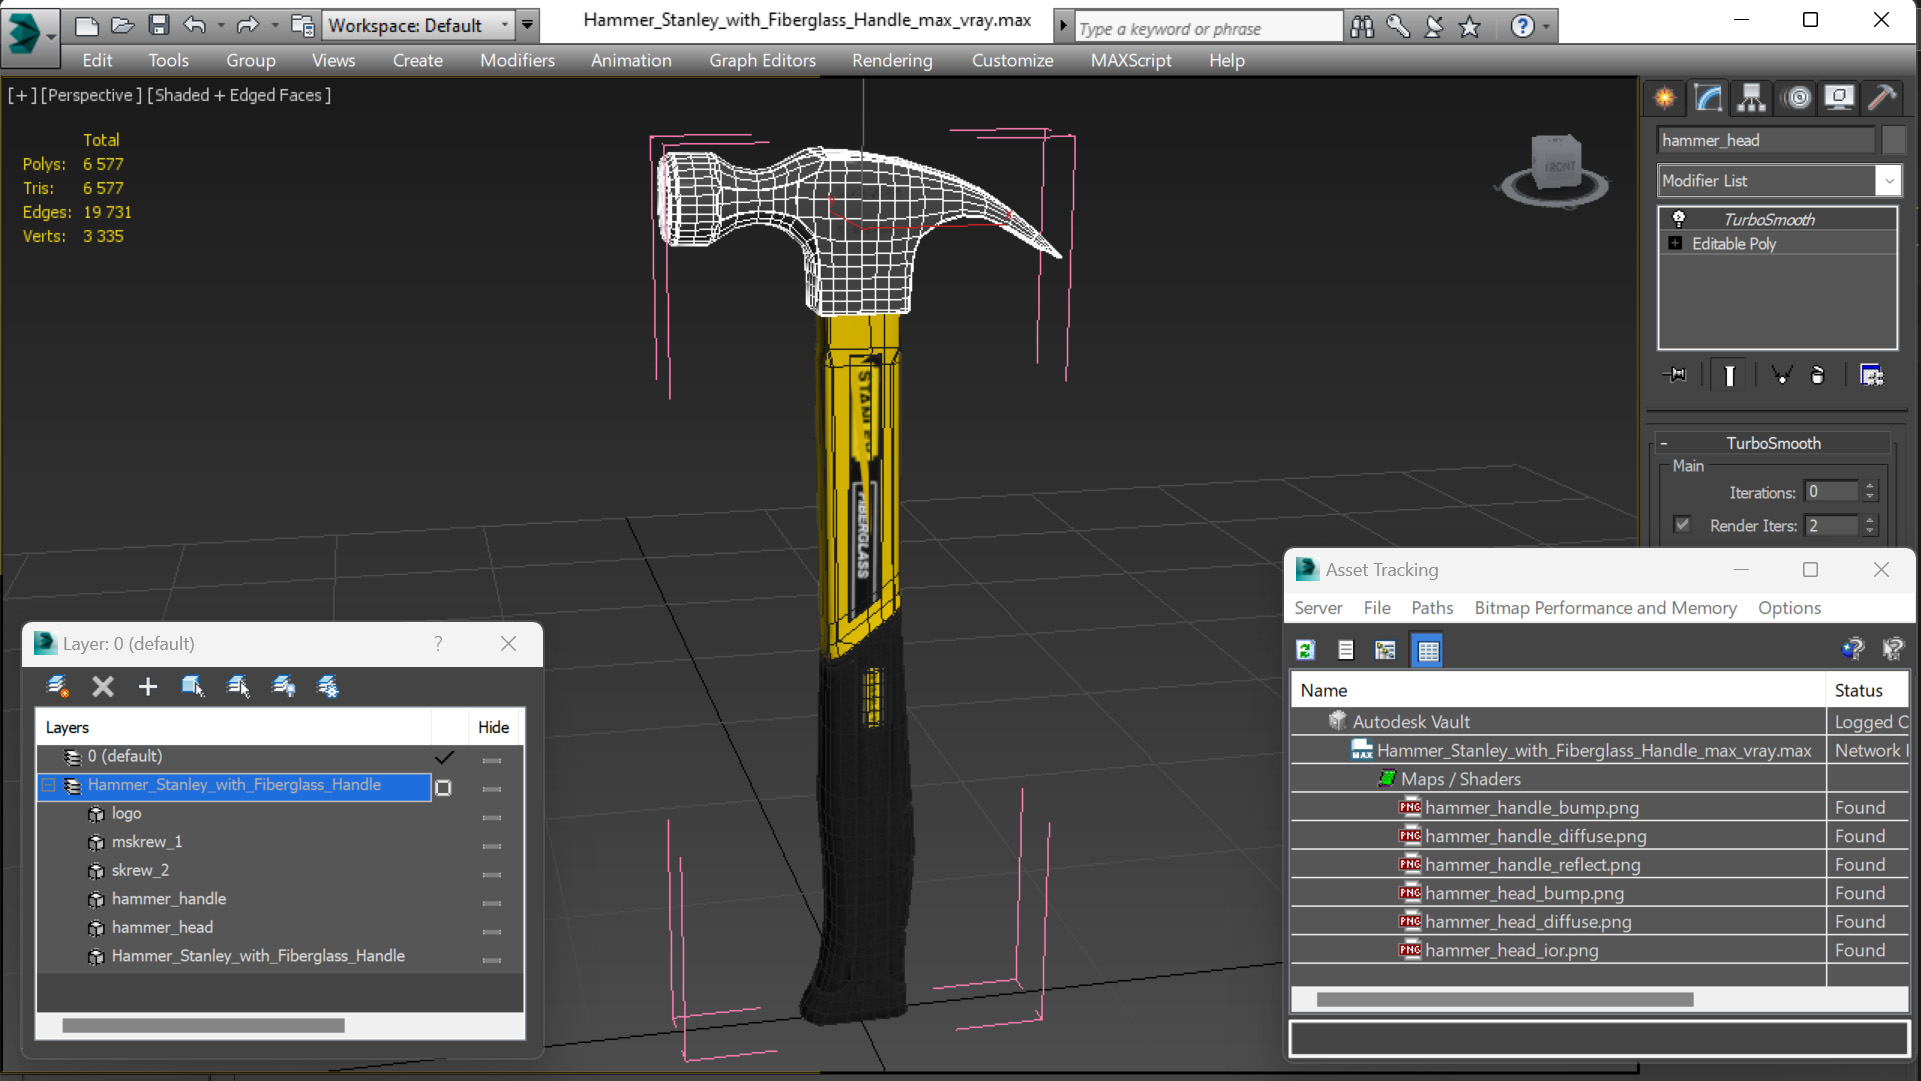Click the keyword search input field
Viewport: 1921px width, 1081px height.
(1208, 28)
